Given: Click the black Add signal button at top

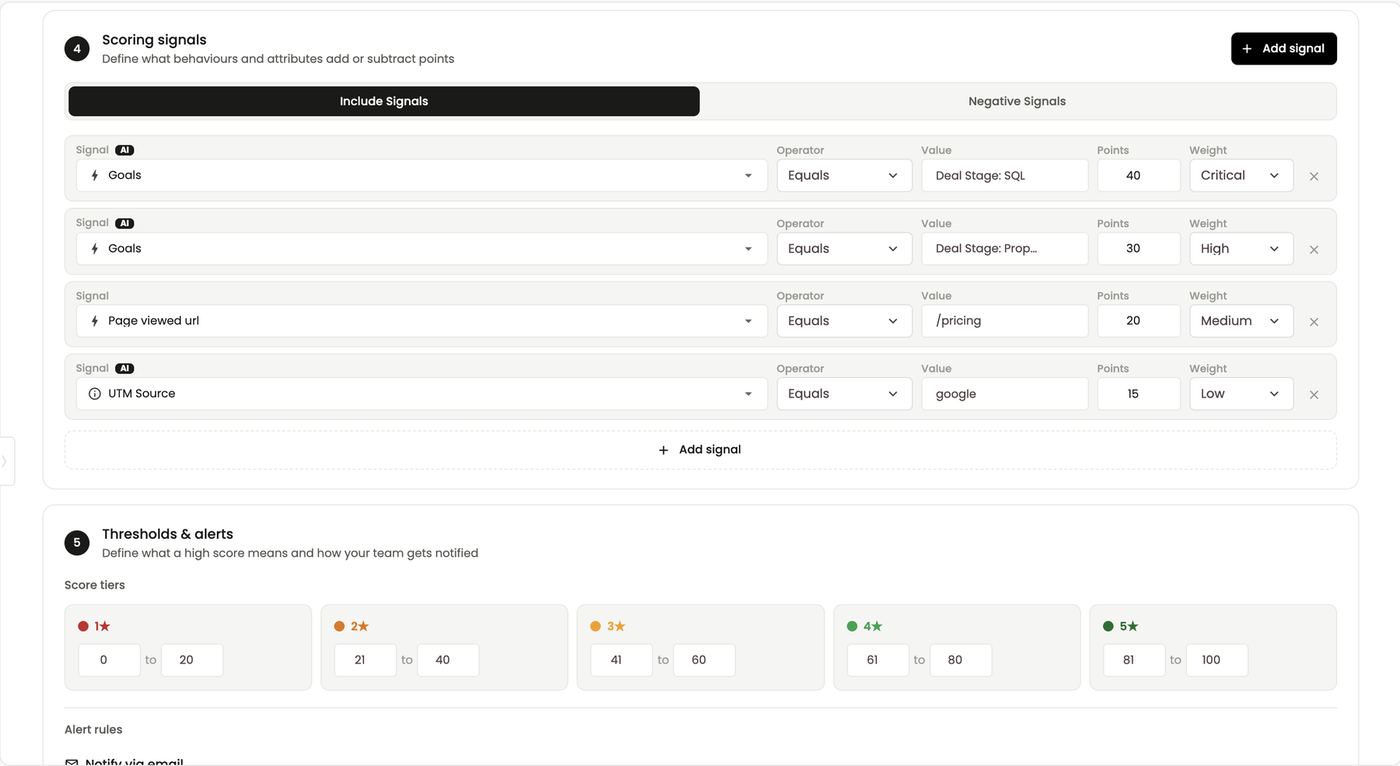Looking at the screenshot, I should (1284, 48).
